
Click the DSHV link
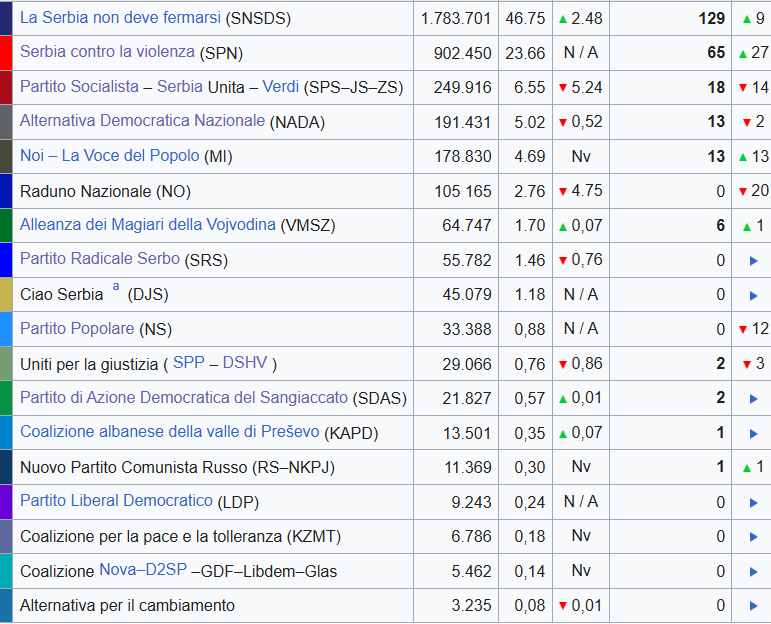pos(245,362)
